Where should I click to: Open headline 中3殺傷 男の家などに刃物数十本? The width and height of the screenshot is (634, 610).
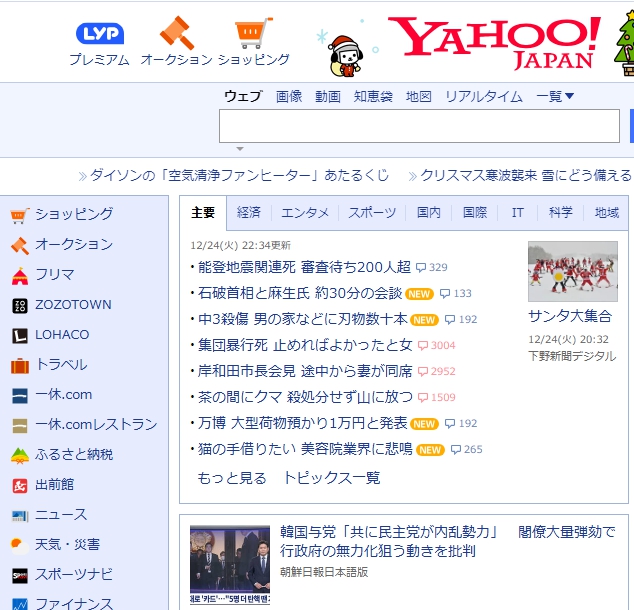coord(303,319)
